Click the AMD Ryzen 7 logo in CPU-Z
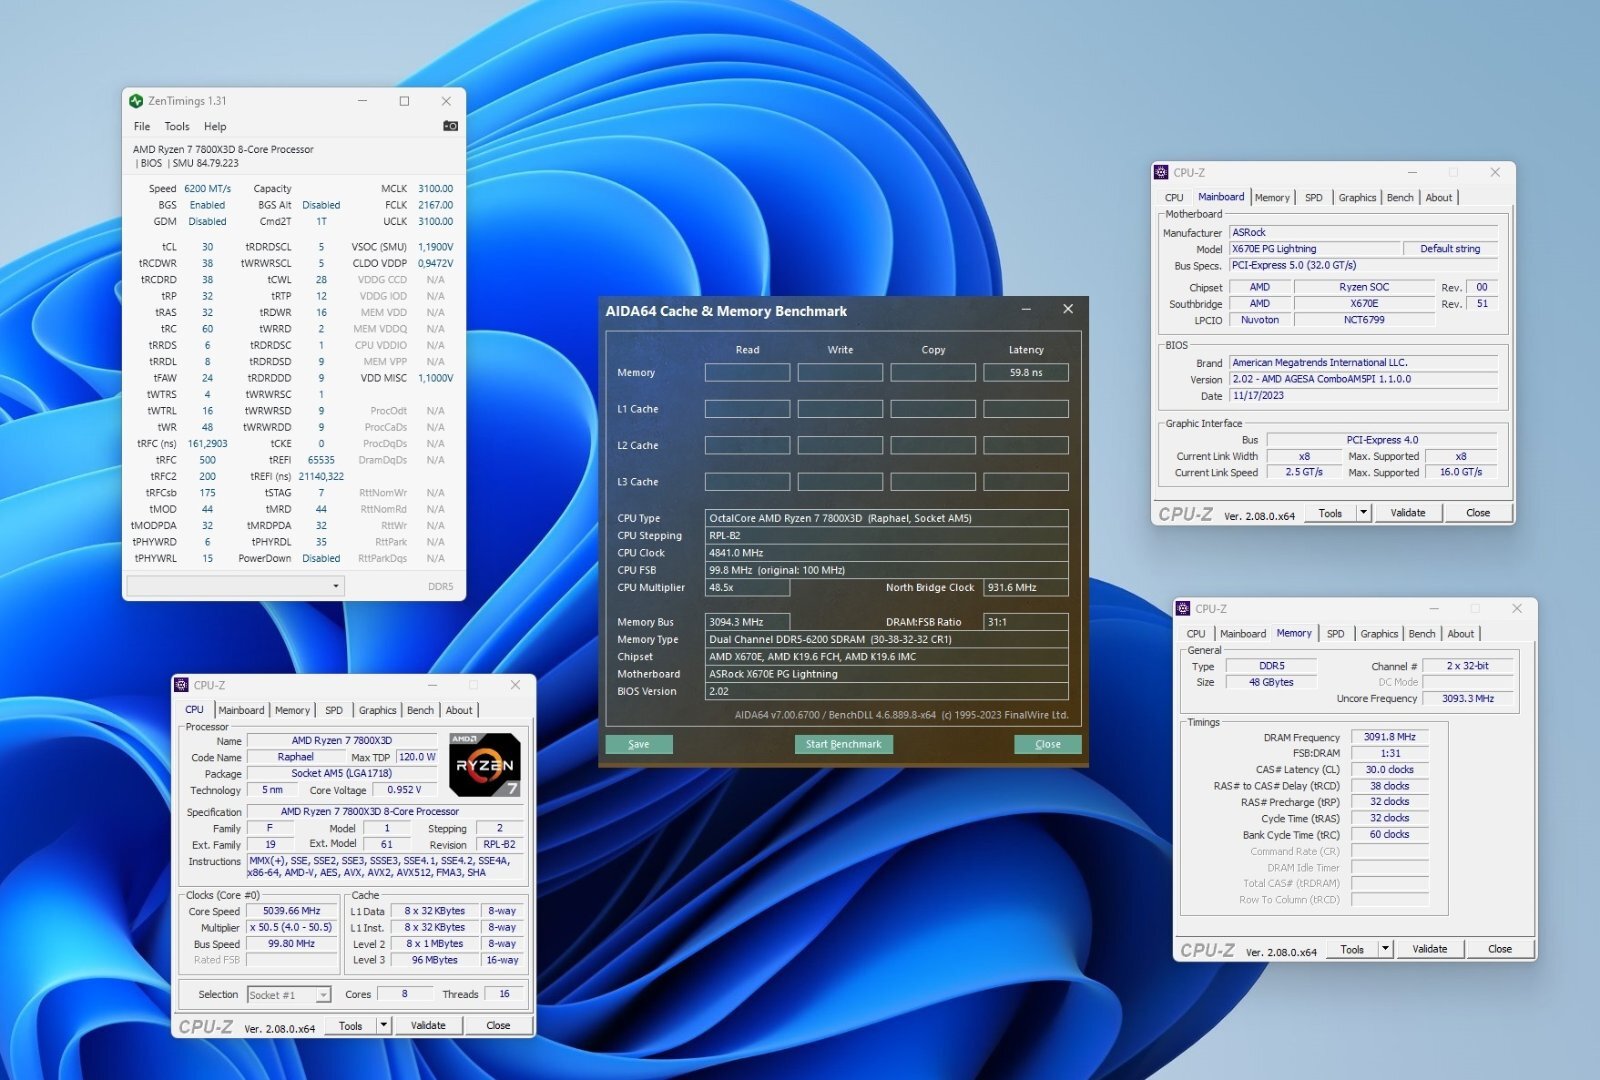 [485, 764]
